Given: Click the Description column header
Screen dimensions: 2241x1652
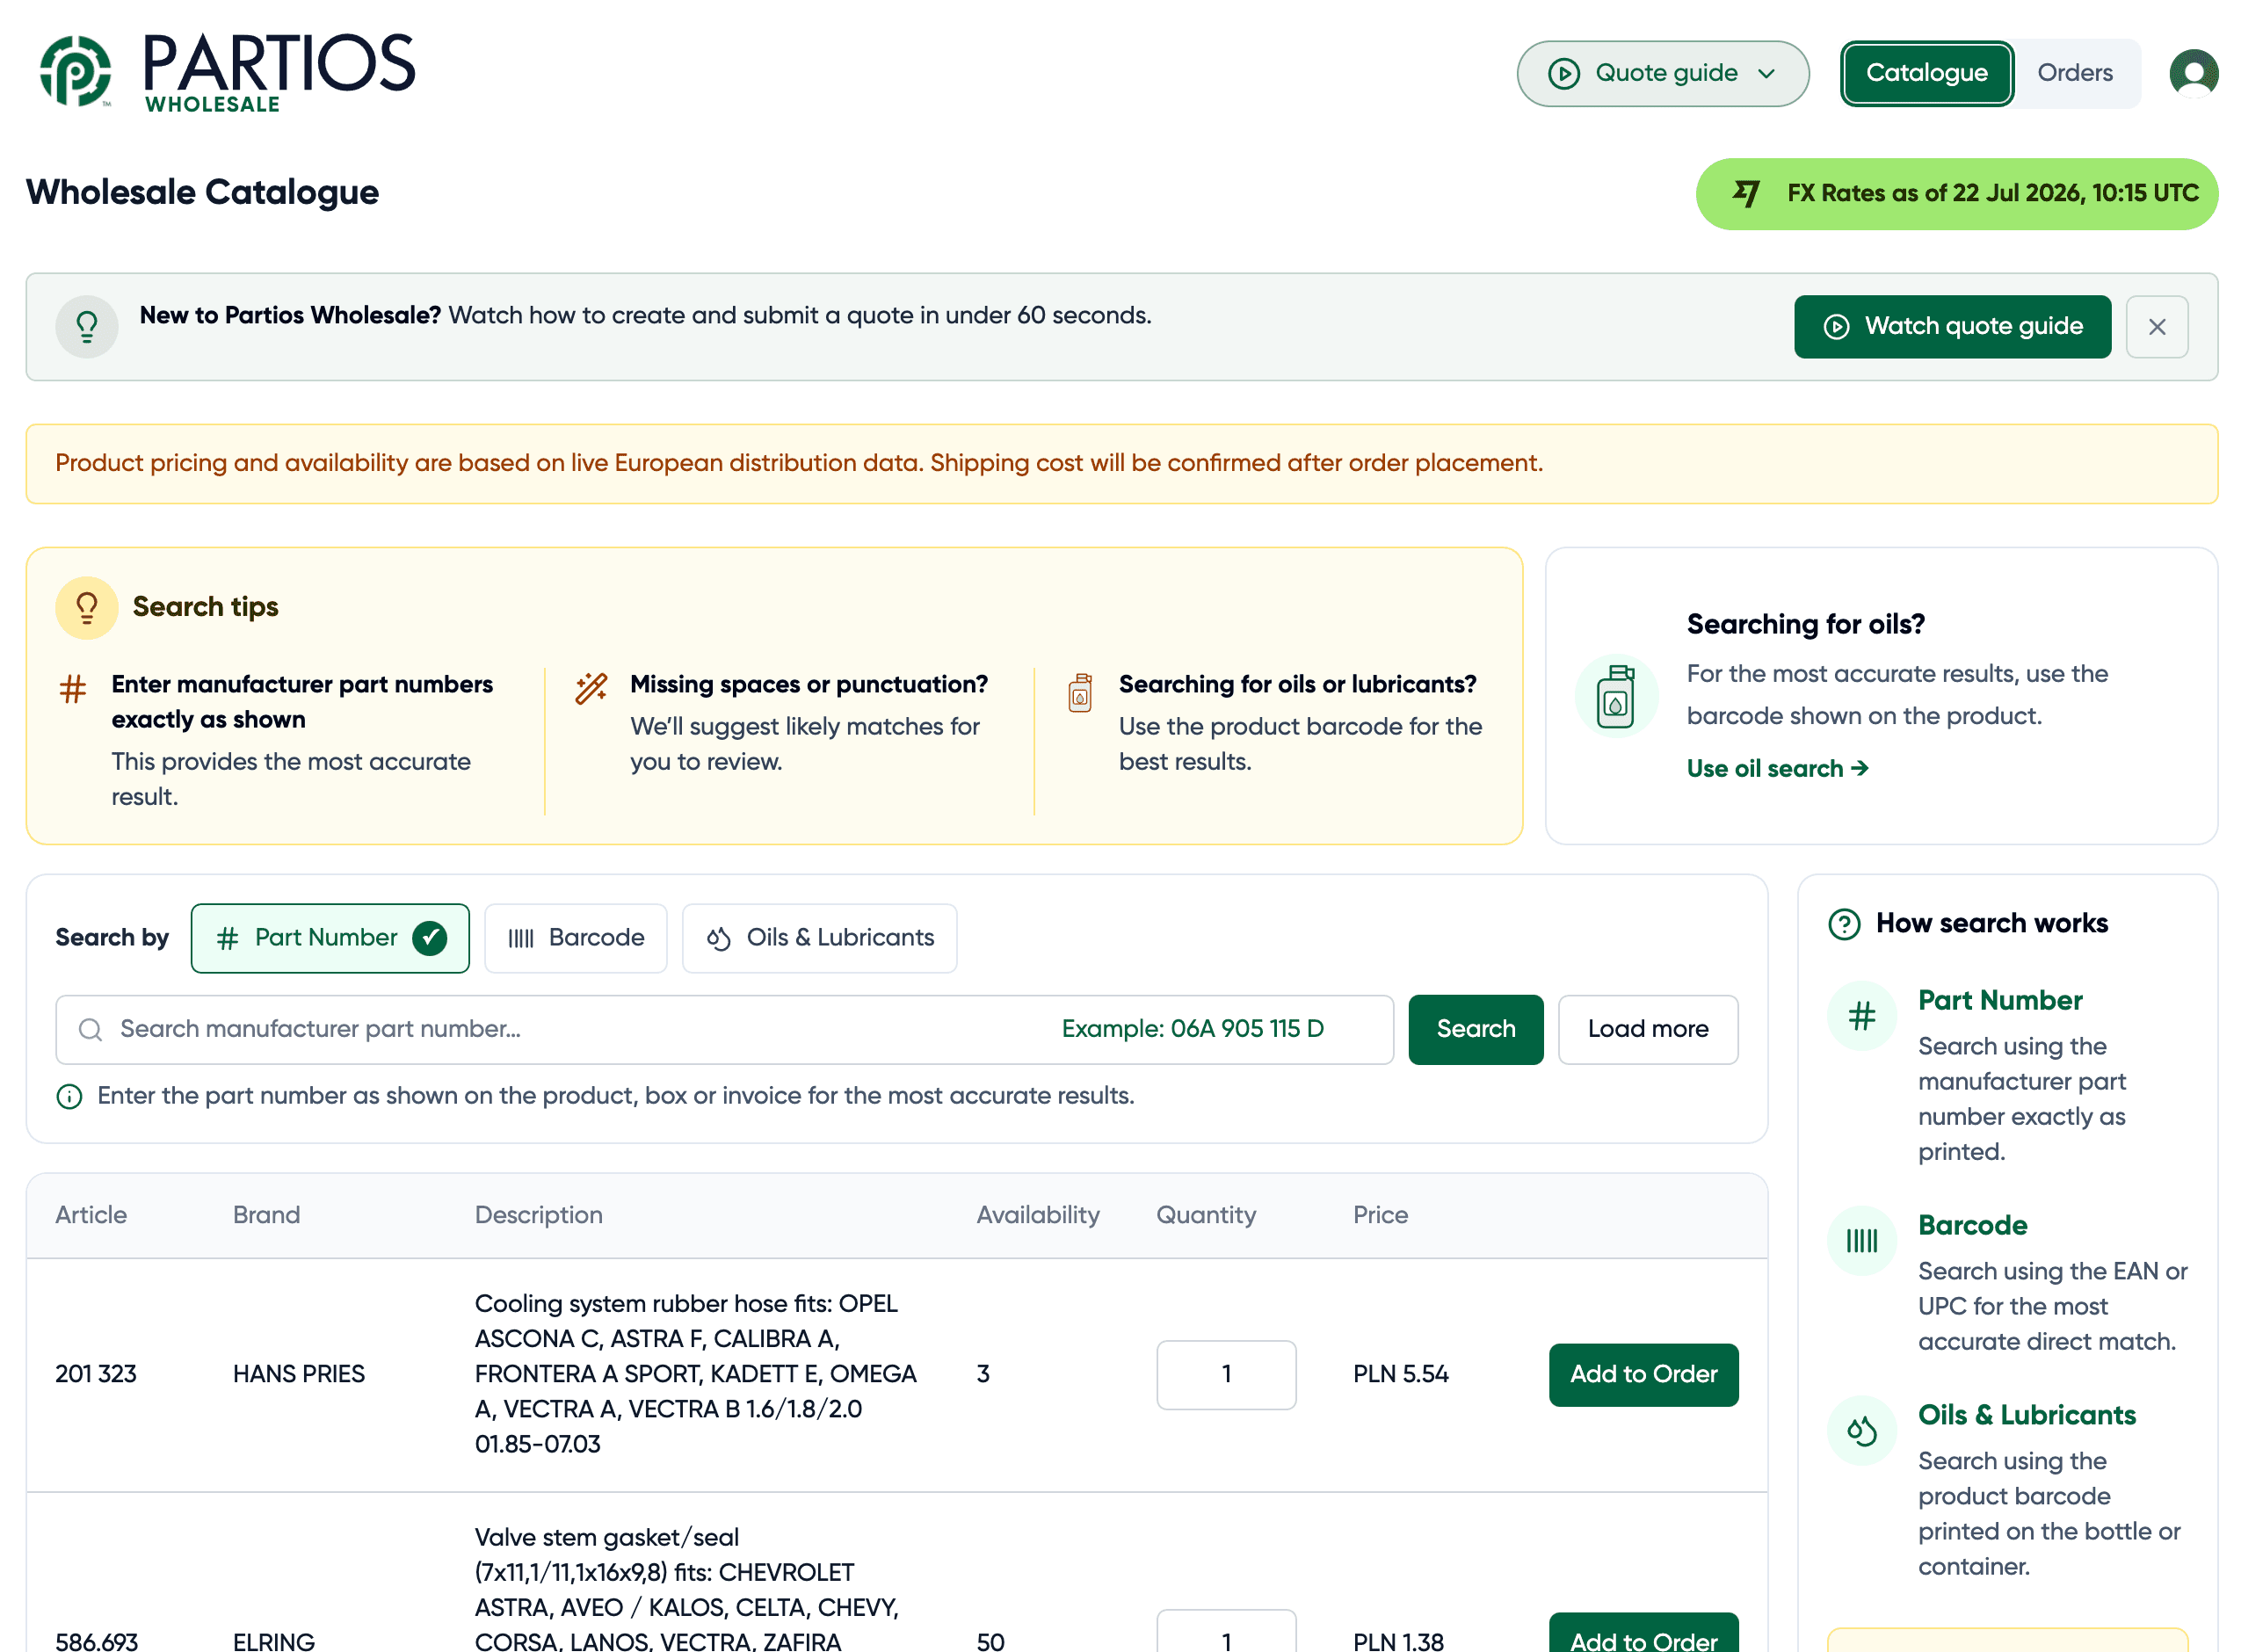Looking at the screenshot, I should (538, 1214).
